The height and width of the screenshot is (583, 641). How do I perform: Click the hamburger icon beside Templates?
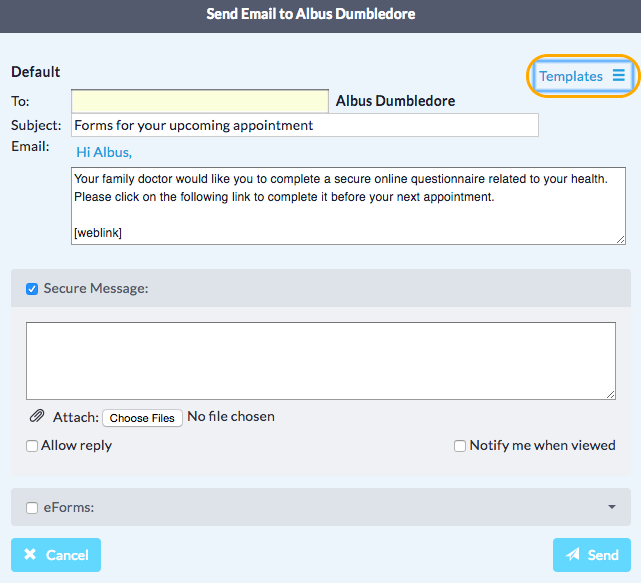pos(619,76)
